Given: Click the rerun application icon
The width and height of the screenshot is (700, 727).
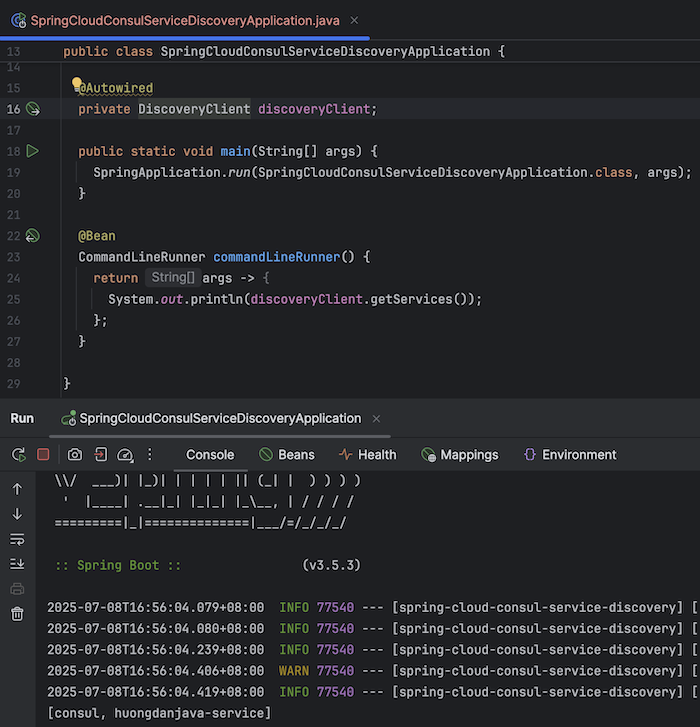Looking at the screenshot, I should 19,454.
